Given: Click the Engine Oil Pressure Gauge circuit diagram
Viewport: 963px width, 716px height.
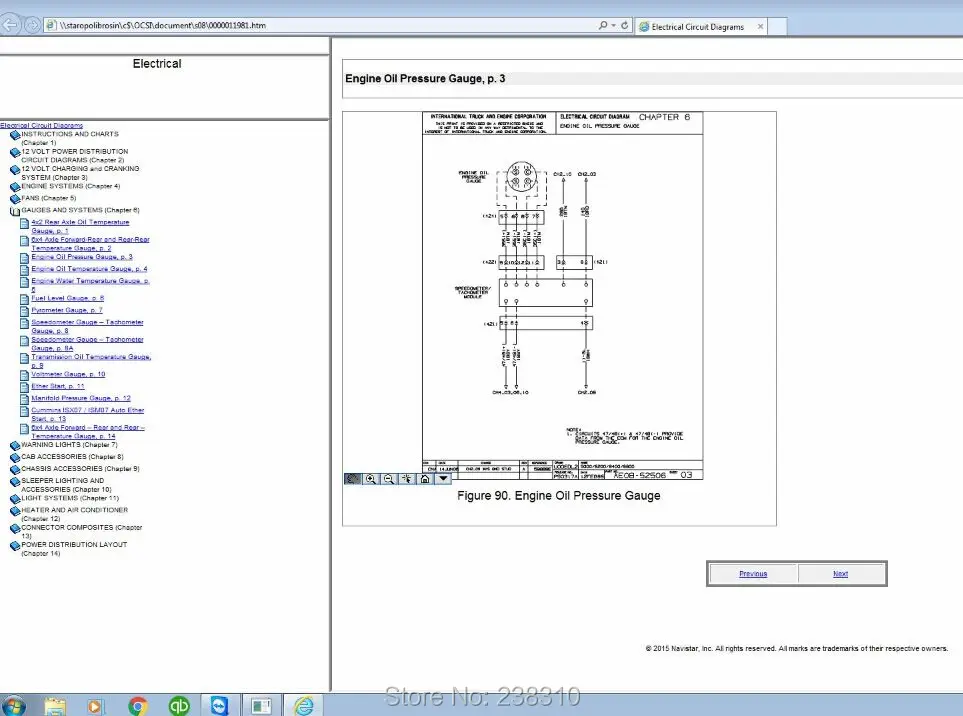Looking at the screenshot, I should click(x=563, y=295).
